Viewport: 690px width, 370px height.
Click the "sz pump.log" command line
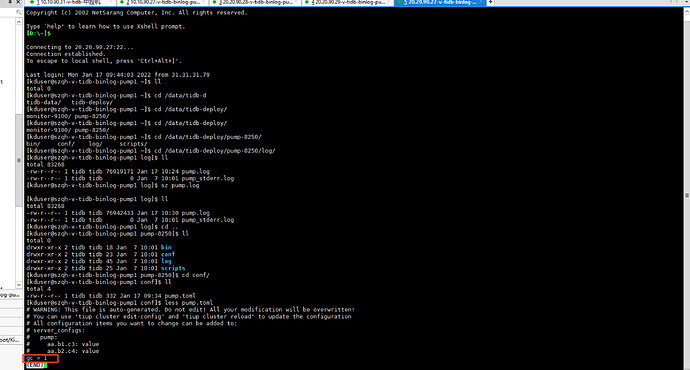point(113,185)
